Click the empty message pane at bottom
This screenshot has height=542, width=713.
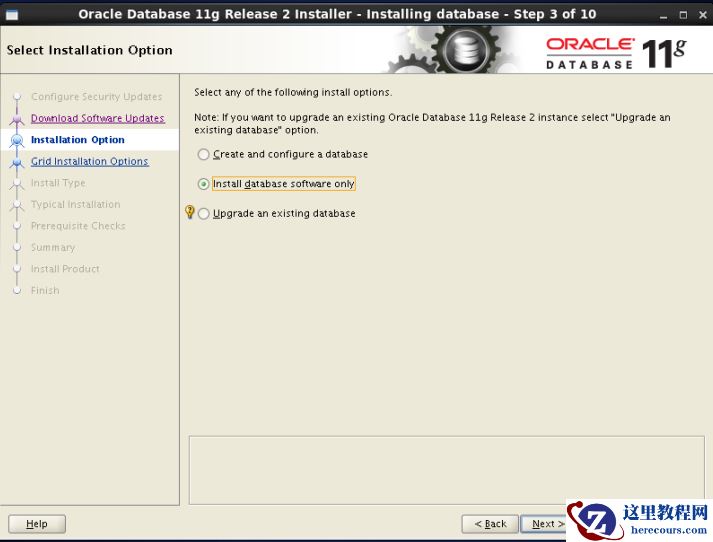tap(447, 470)
